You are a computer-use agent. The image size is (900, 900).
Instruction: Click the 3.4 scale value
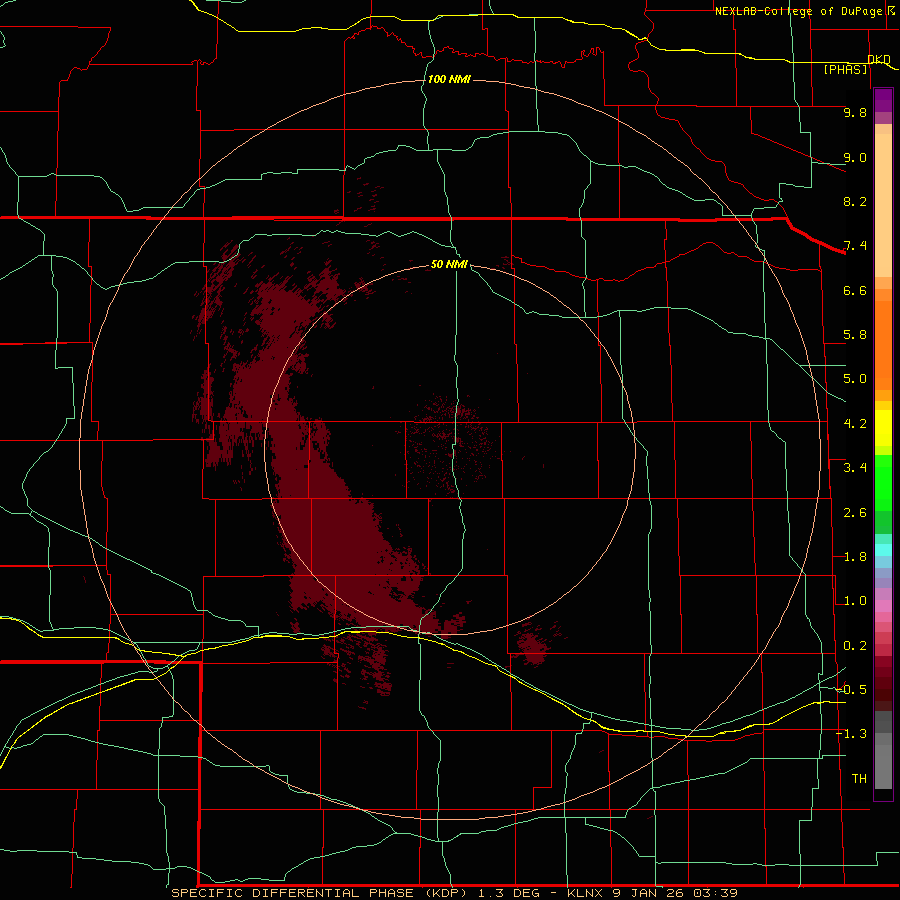(855, 468)
